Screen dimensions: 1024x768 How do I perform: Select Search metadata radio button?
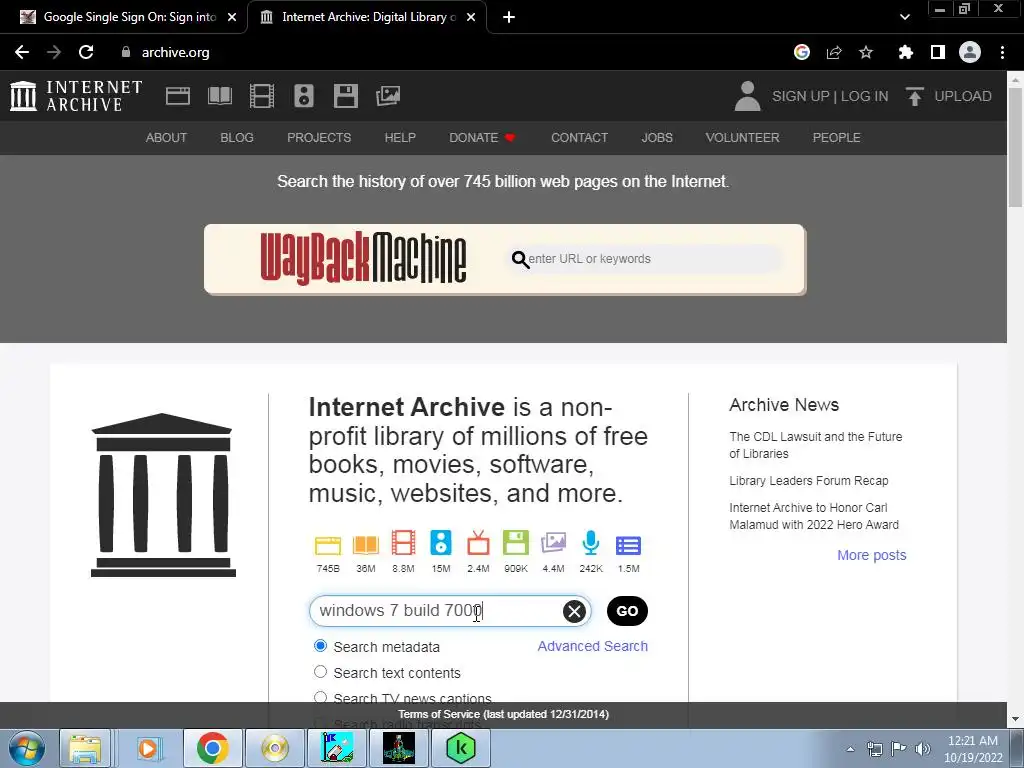pos(320,646)
